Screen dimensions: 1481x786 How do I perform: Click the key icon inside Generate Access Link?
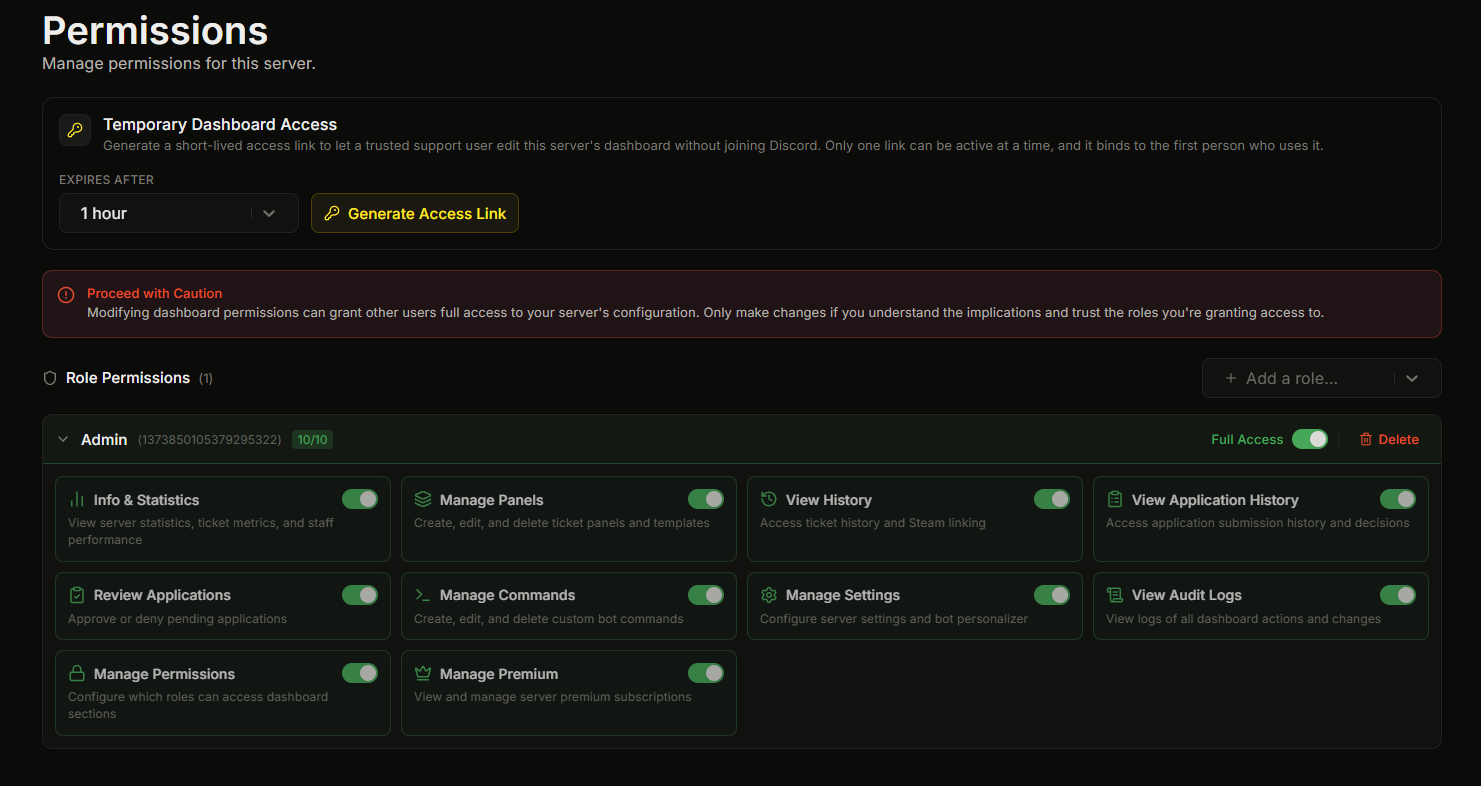[x=332, y=213]
